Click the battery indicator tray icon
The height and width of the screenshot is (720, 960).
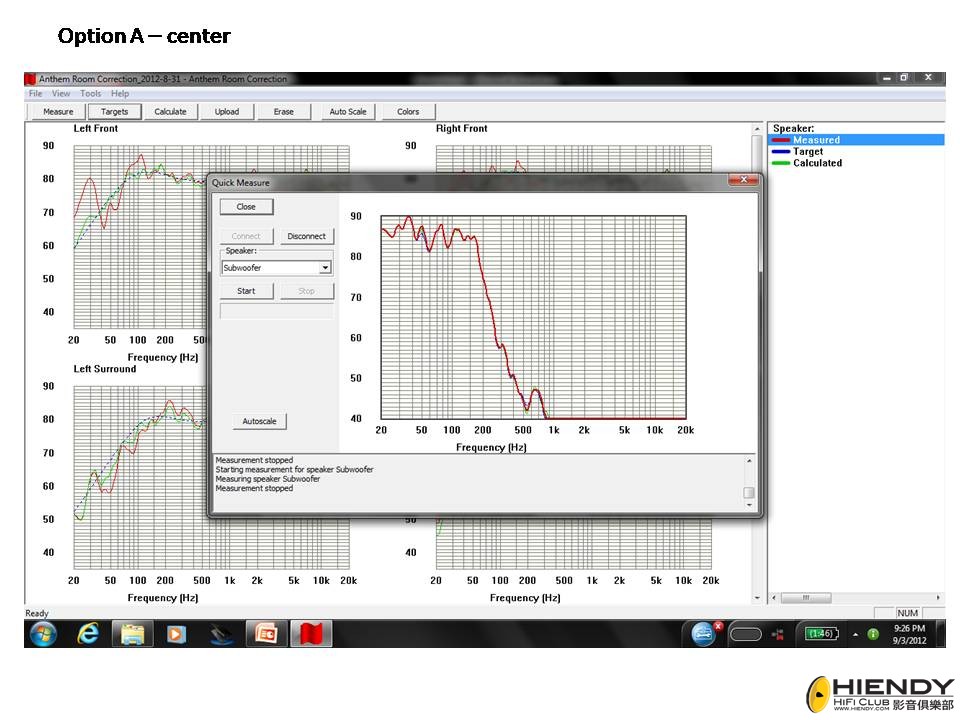coord(820,634)
